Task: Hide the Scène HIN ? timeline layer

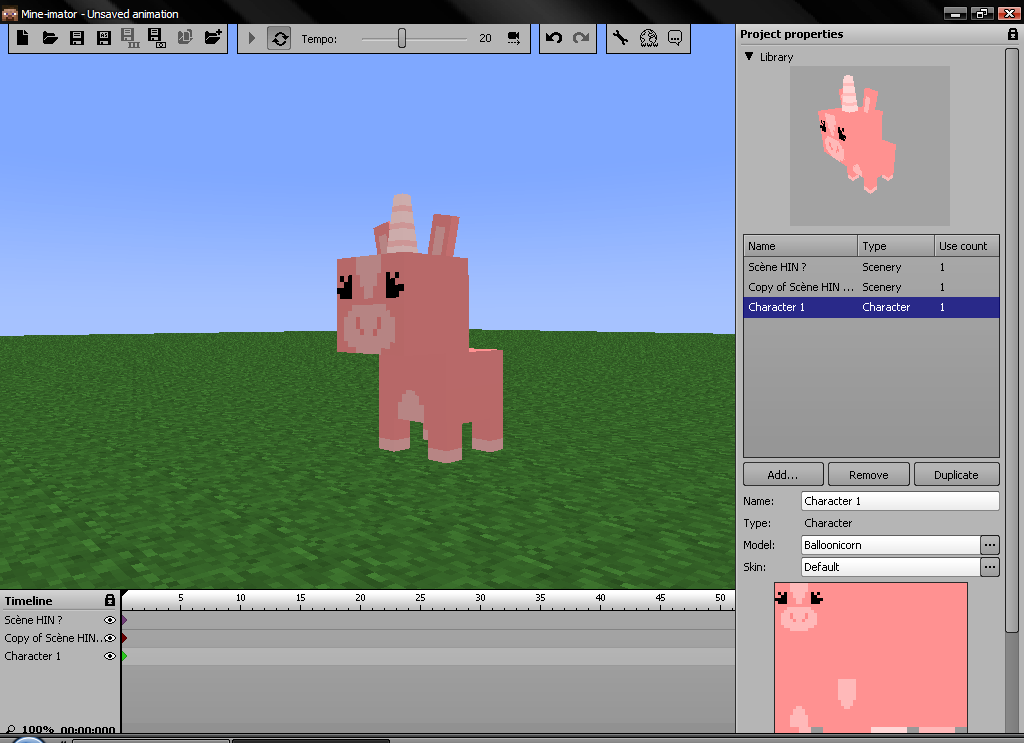Action: click(x=110, y=620)
